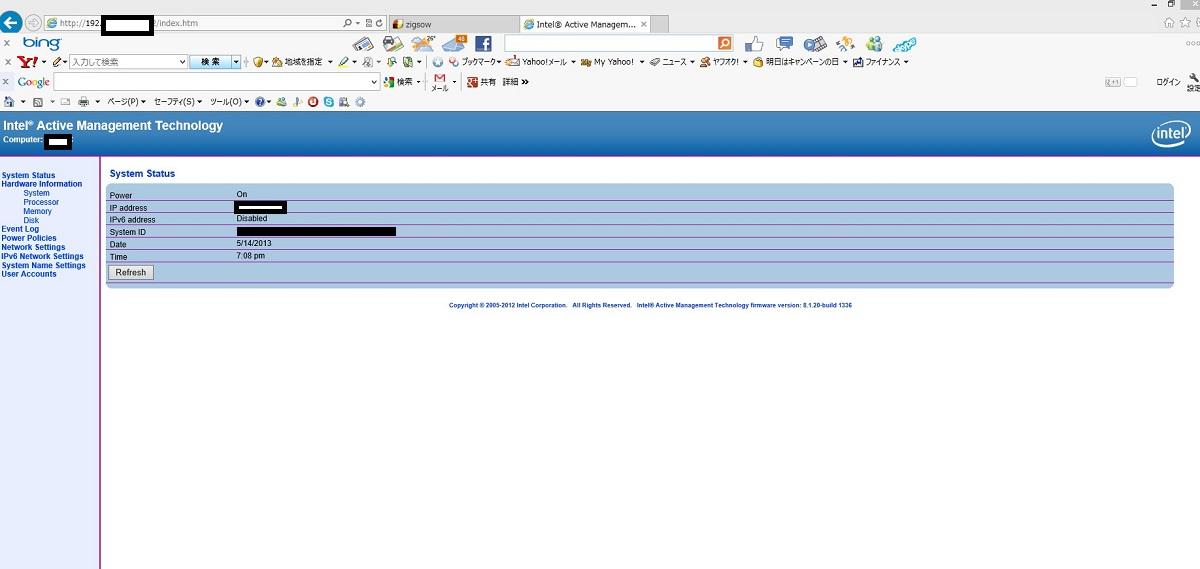Open the Power Policies link

pyautogui.click(x=29, y=238)
